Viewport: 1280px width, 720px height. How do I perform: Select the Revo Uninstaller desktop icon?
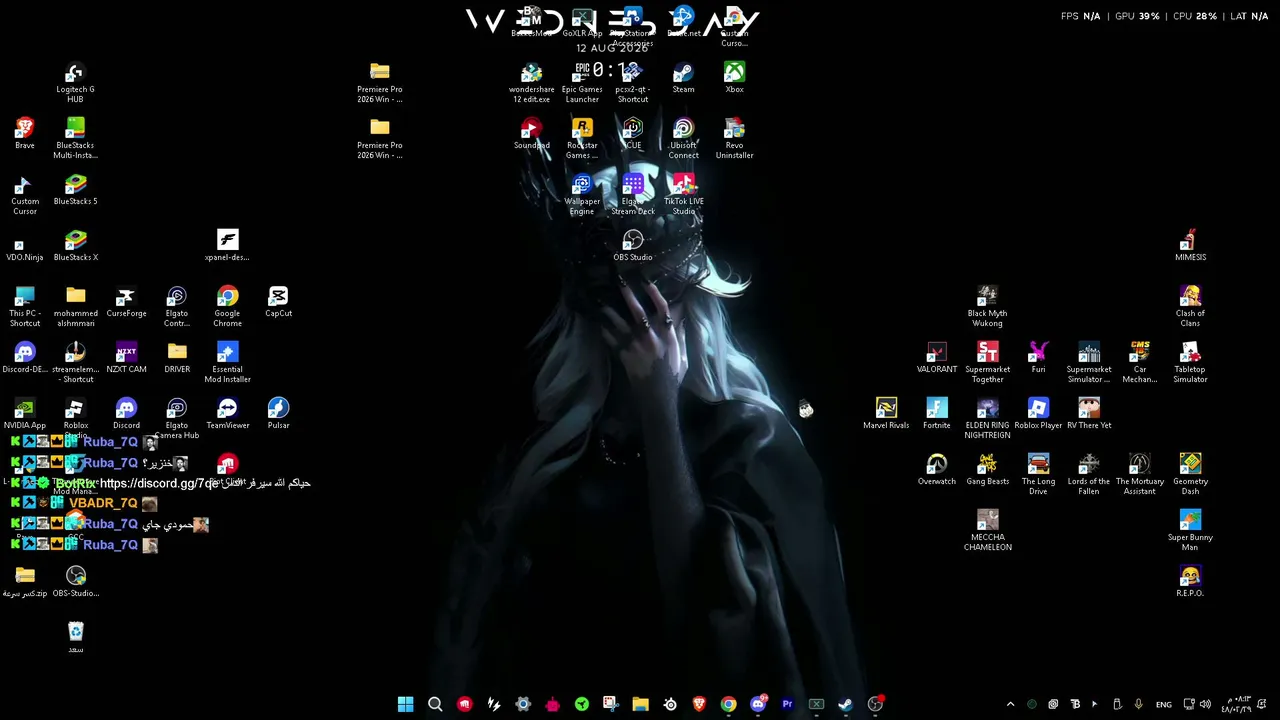(734, 139)
